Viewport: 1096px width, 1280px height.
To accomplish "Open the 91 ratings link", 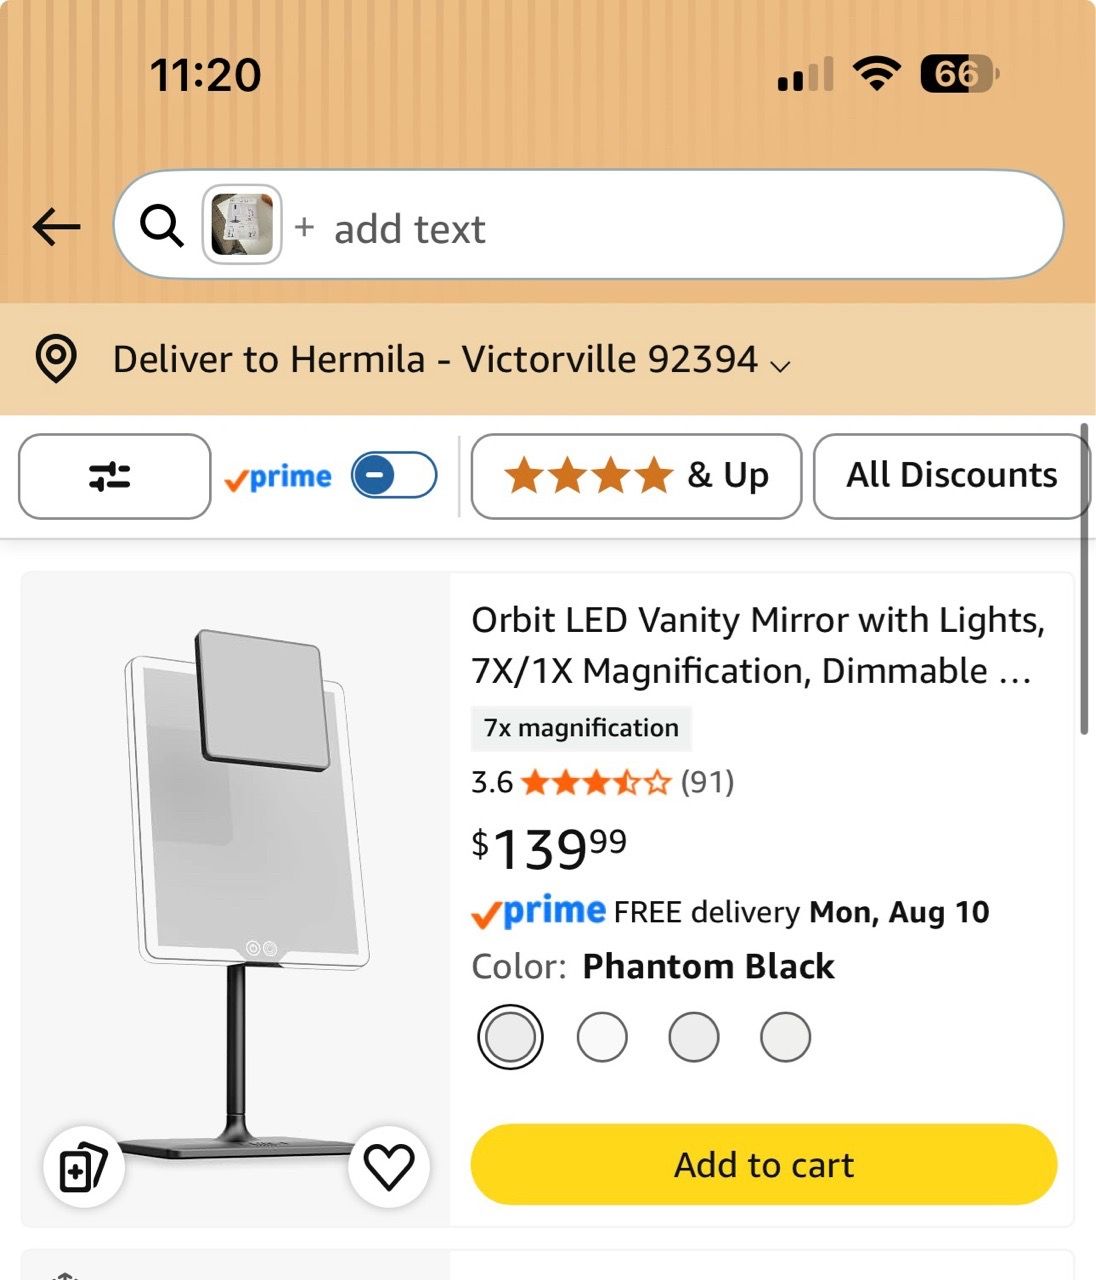I will click(708, 782).
